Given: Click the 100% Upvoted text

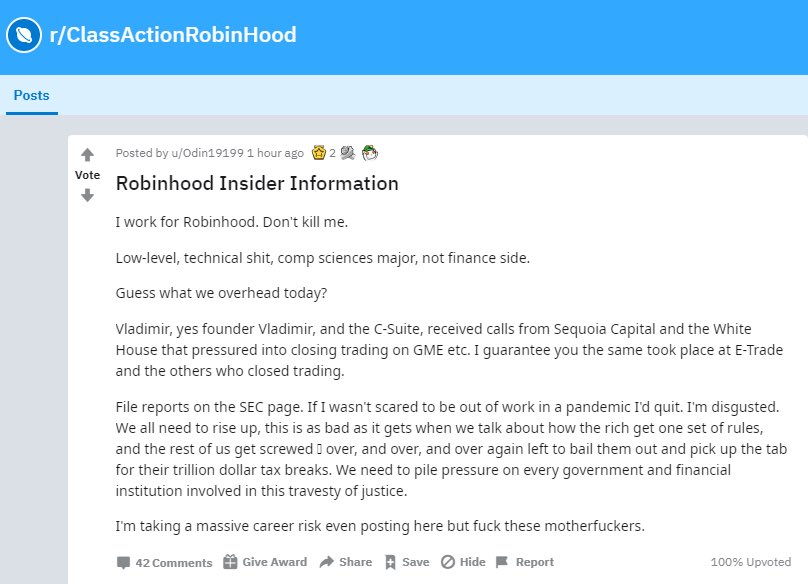Looking at the screenshot, I should [750, 562].
